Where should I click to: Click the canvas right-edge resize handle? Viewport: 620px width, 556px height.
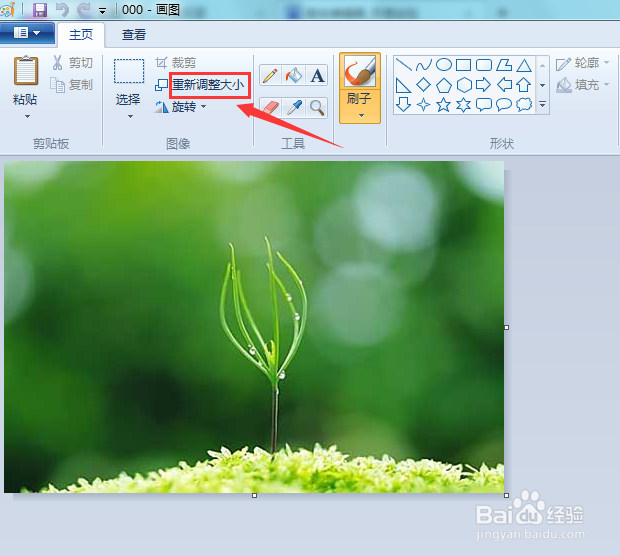click(x=507, y=327)
